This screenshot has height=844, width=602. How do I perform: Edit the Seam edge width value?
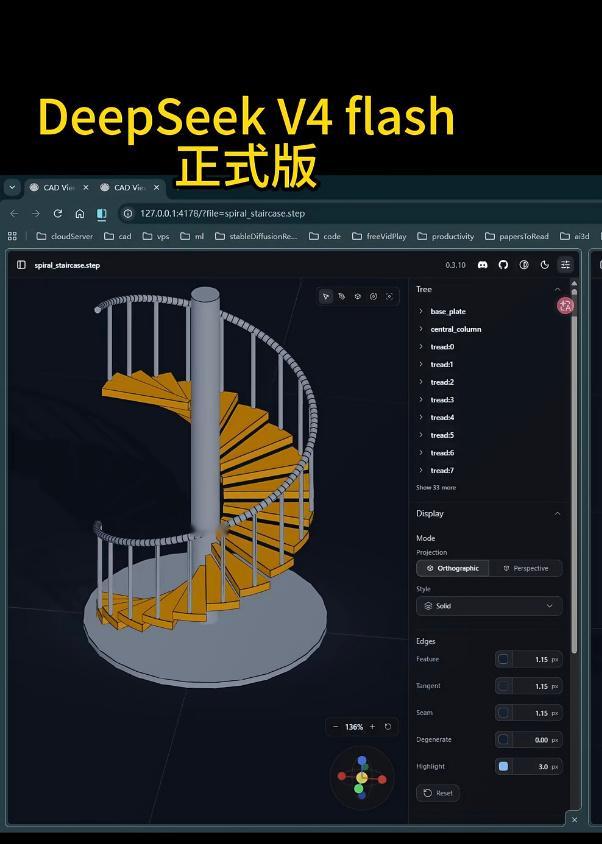click(536, 713)
